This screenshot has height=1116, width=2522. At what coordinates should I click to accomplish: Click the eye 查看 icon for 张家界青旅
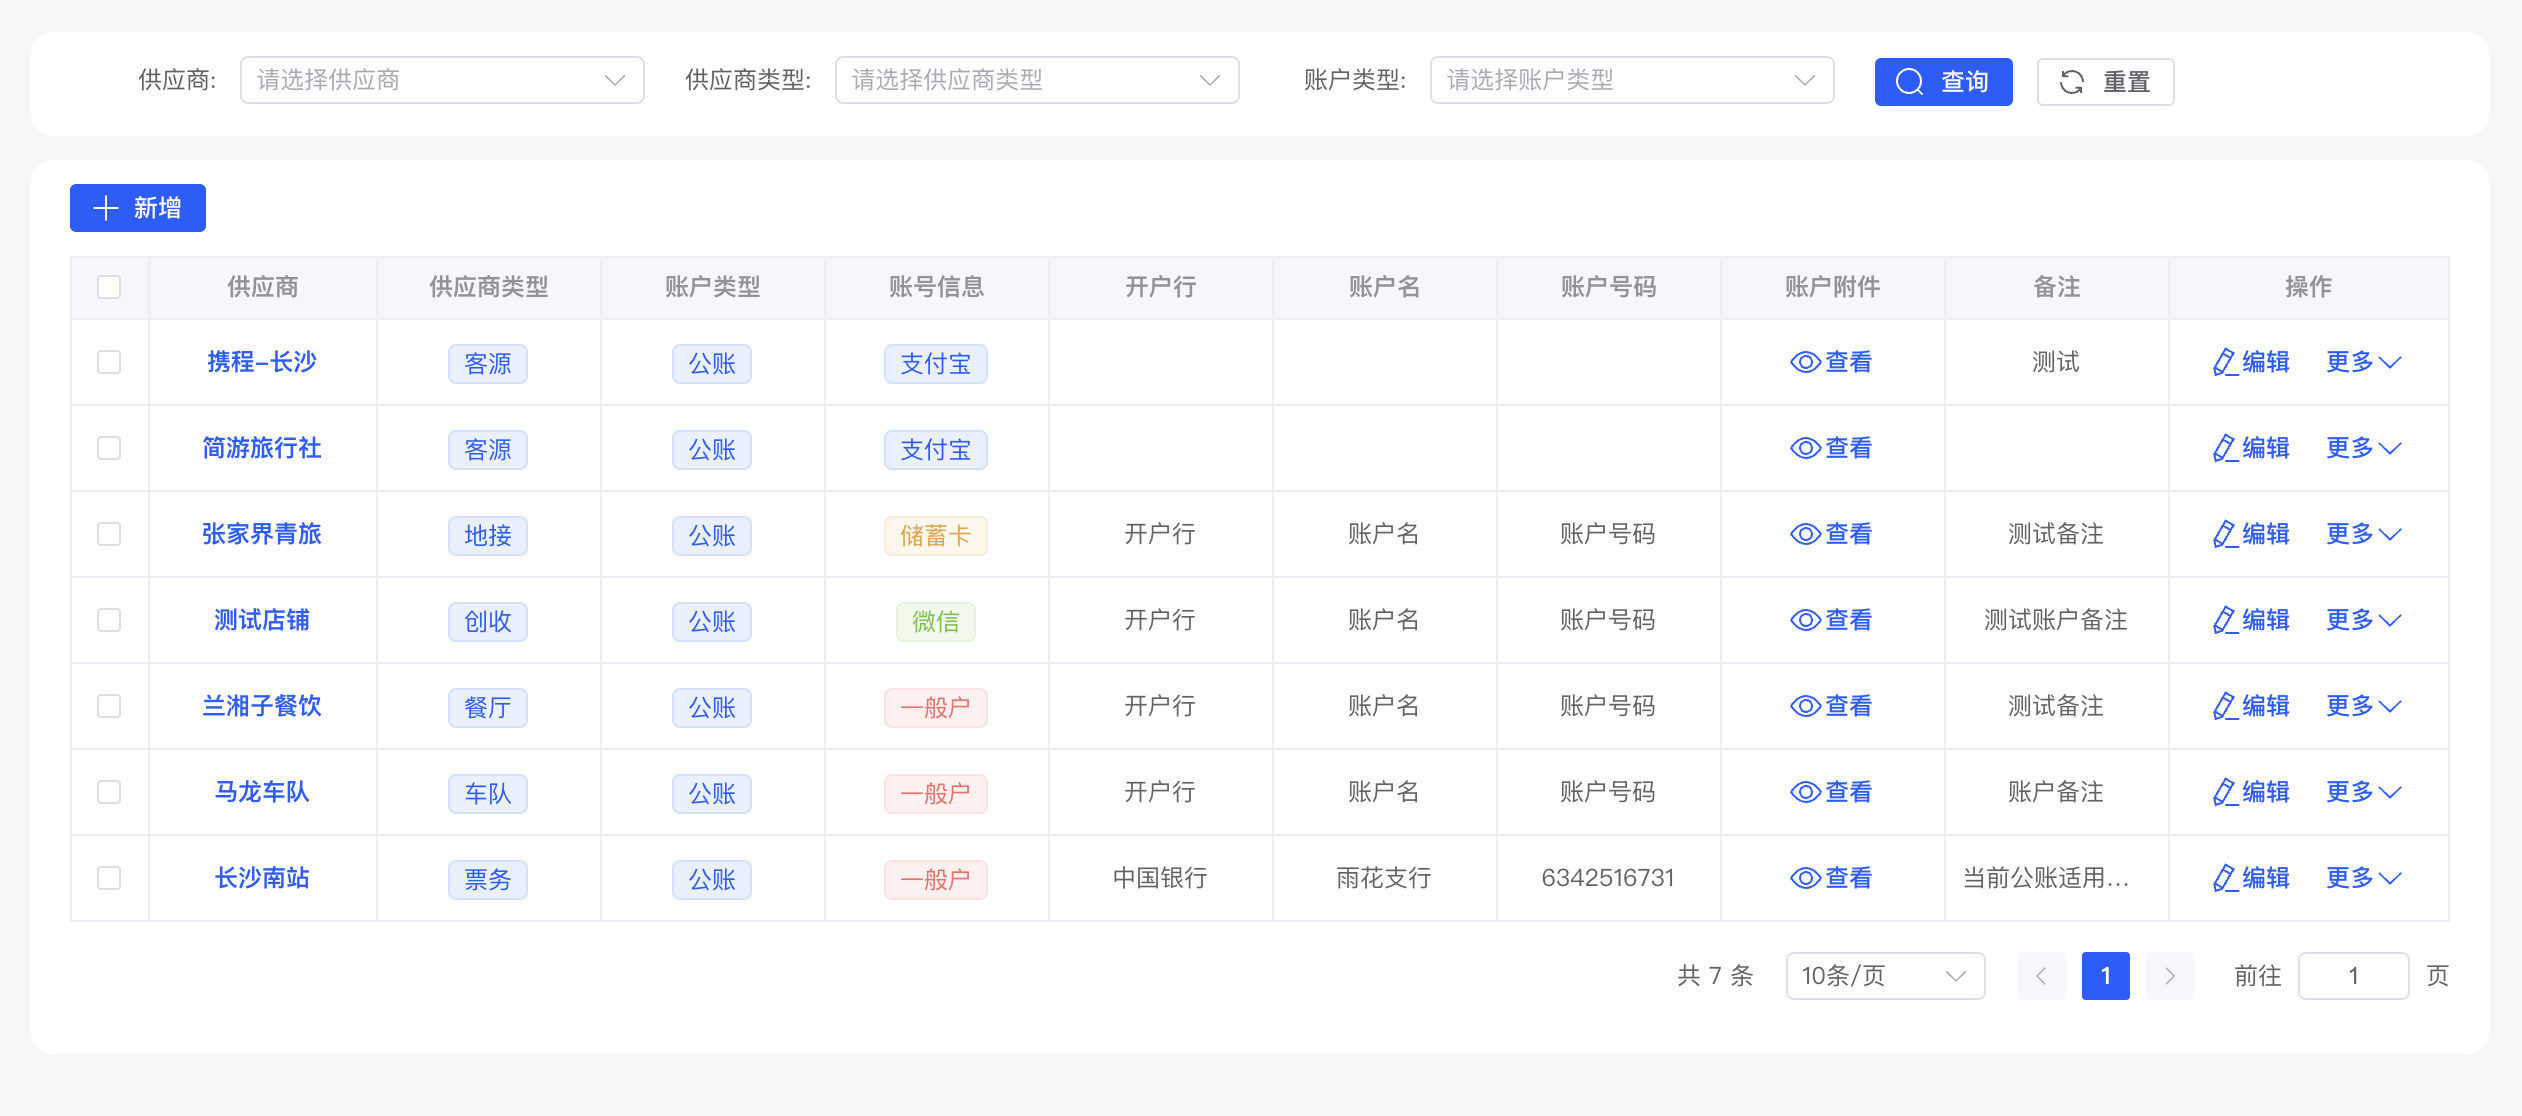click(1804, 534)
